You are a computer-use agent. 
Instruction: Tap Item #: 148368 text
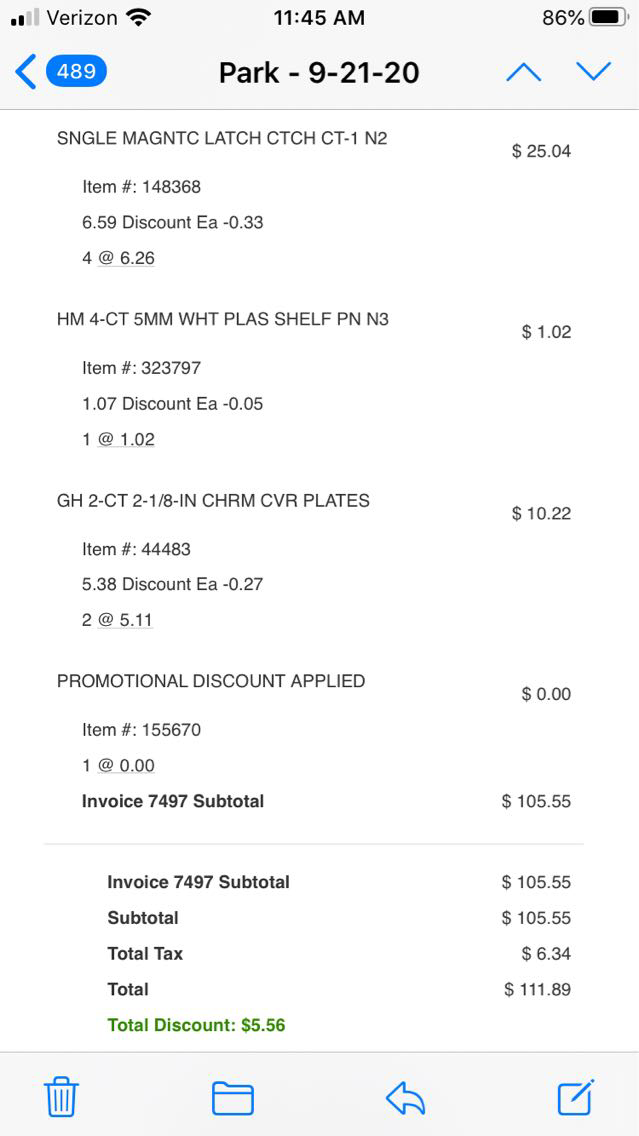[x=141, y=186]
